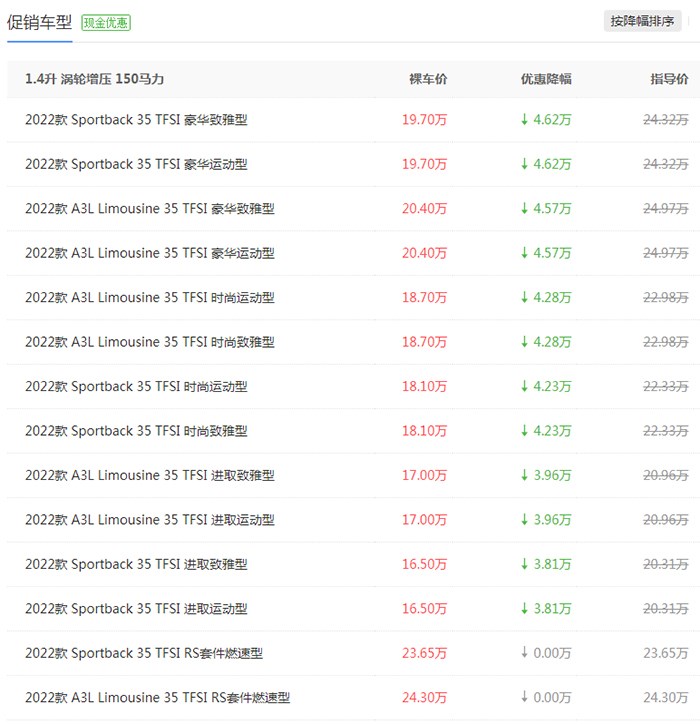Click 16.50万 price of Sportback 进取运动型

pyautogui.click(x=424, y=609)
